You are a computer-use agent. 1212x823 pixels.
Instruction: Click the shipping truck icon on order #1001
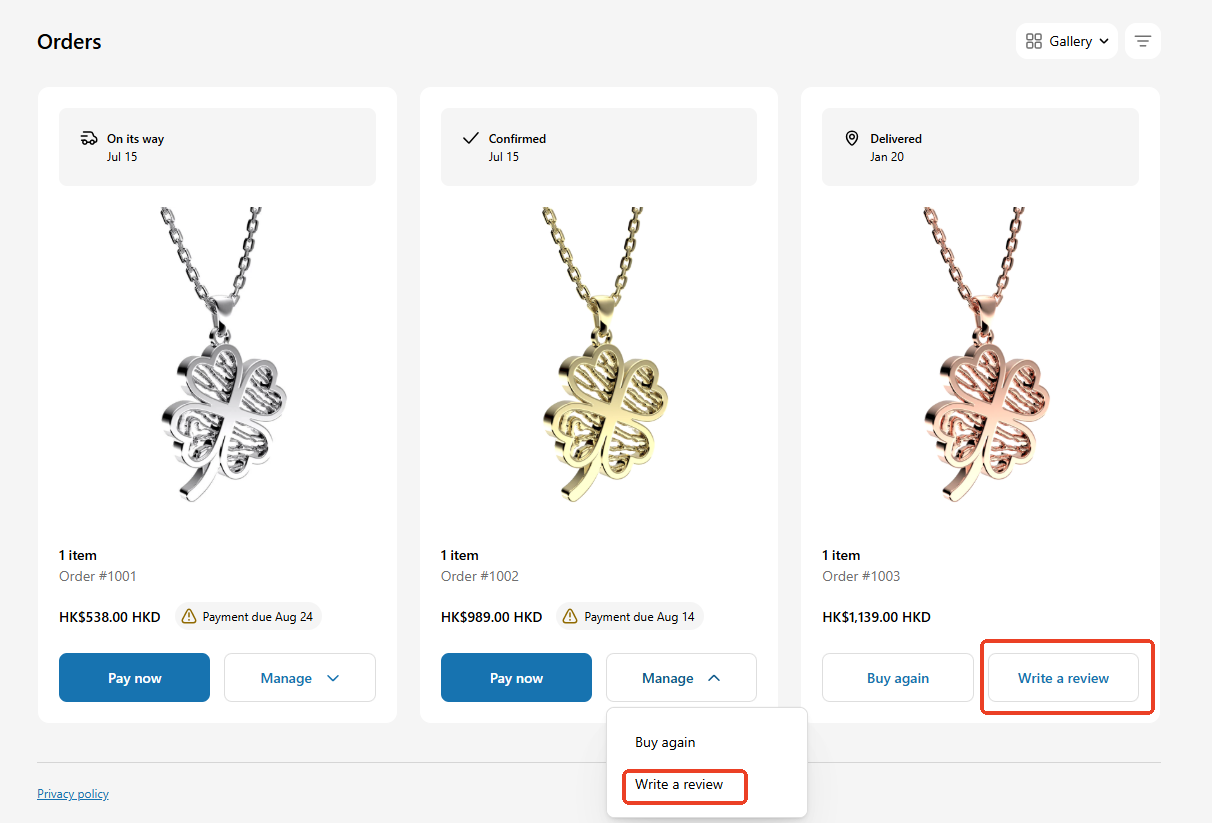tap(89, 138)
